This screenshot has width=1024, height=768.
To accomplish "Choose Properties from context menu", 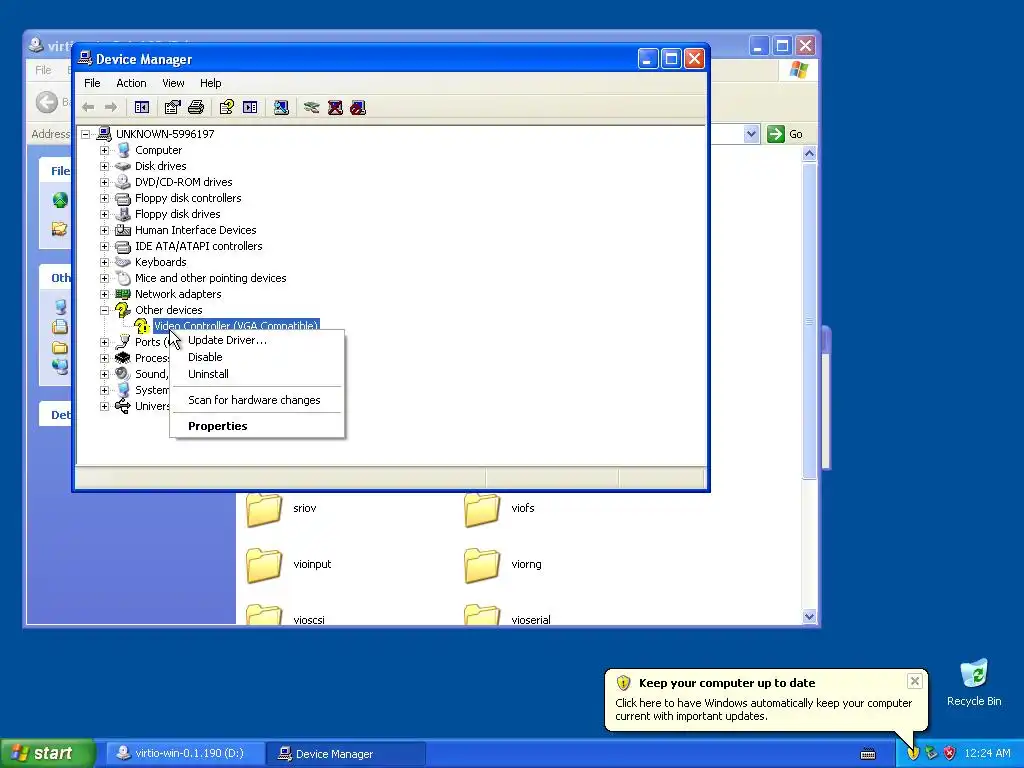I will pyautogui.click(x=256, y=426).
